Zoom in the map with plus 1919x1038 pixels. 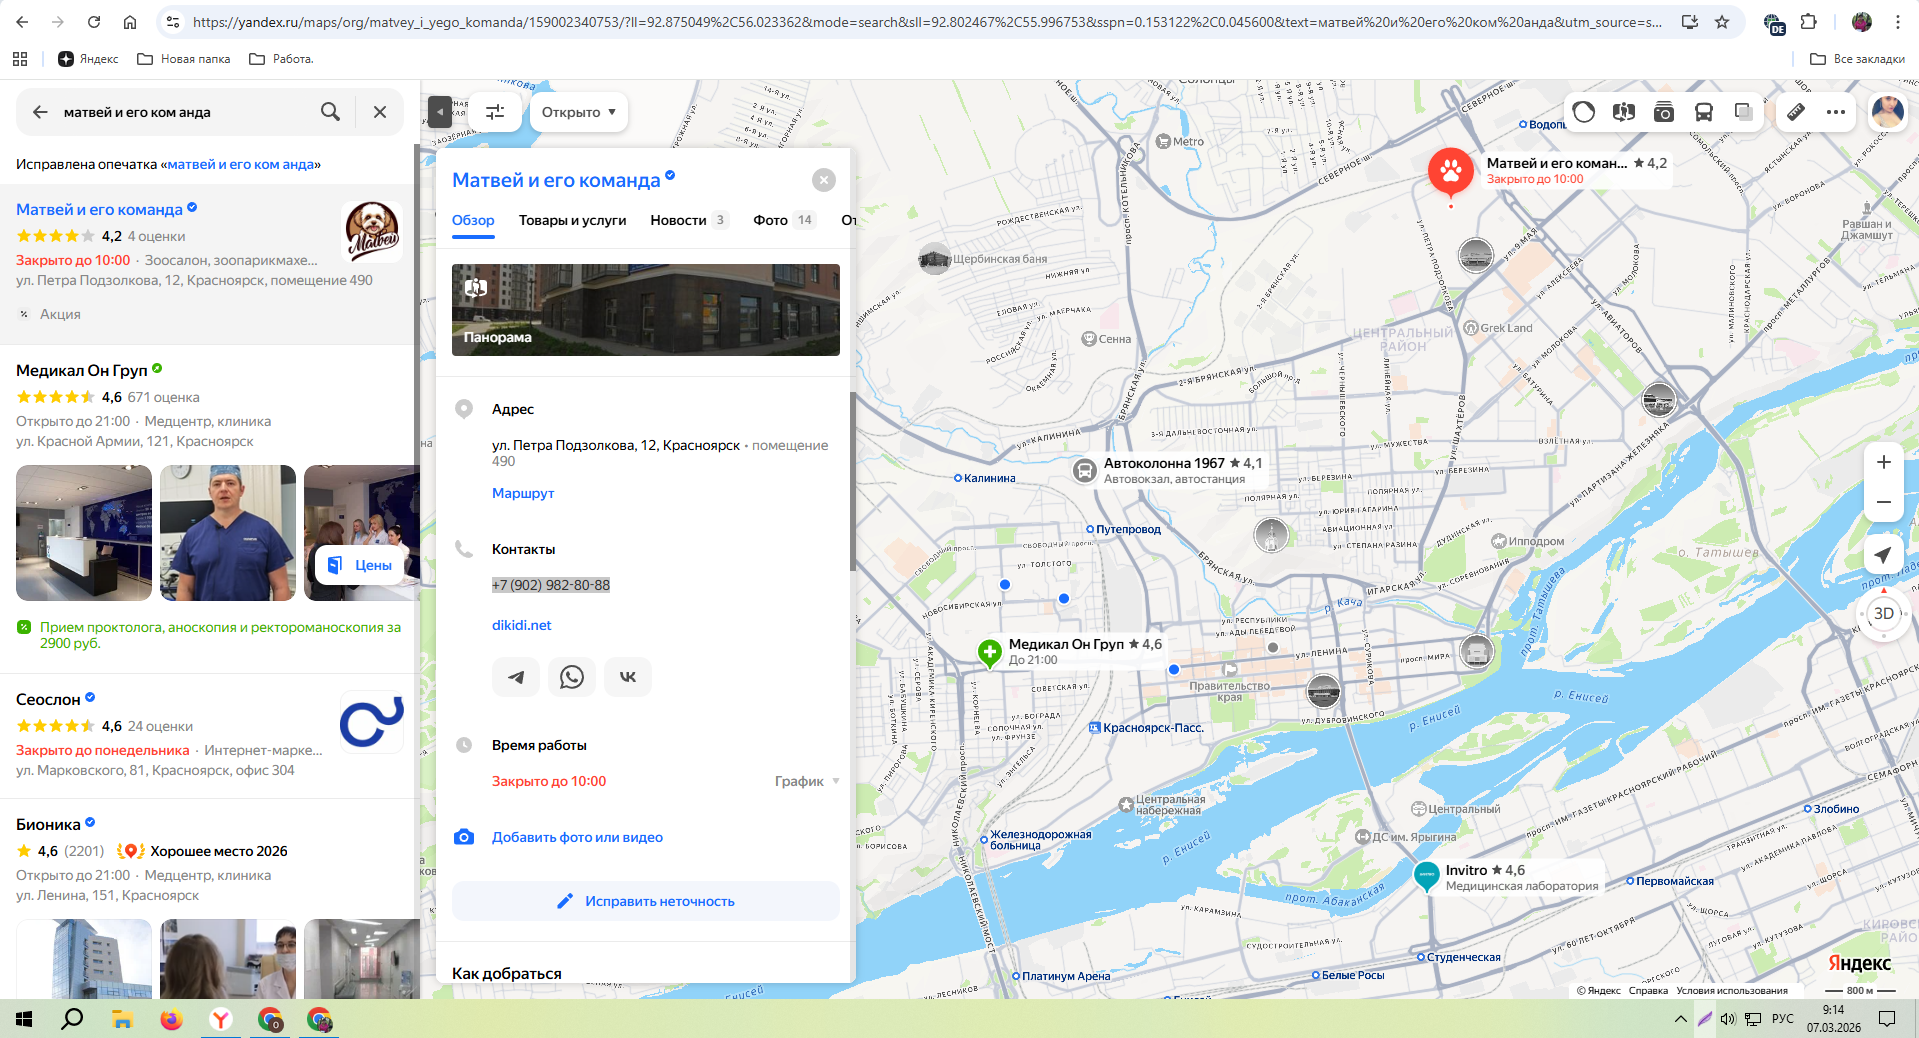click(1883, 462)
